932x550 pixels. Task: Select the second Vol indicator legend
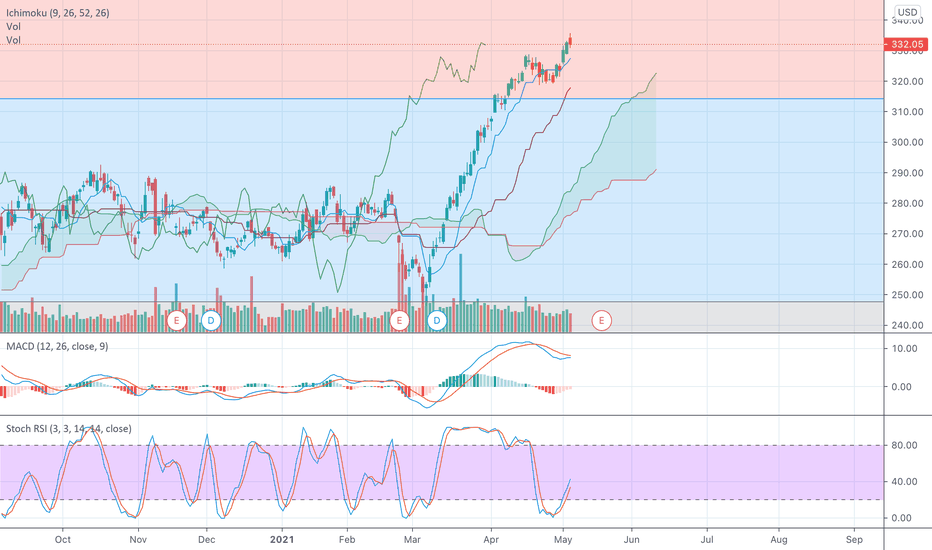coord(14,40)
